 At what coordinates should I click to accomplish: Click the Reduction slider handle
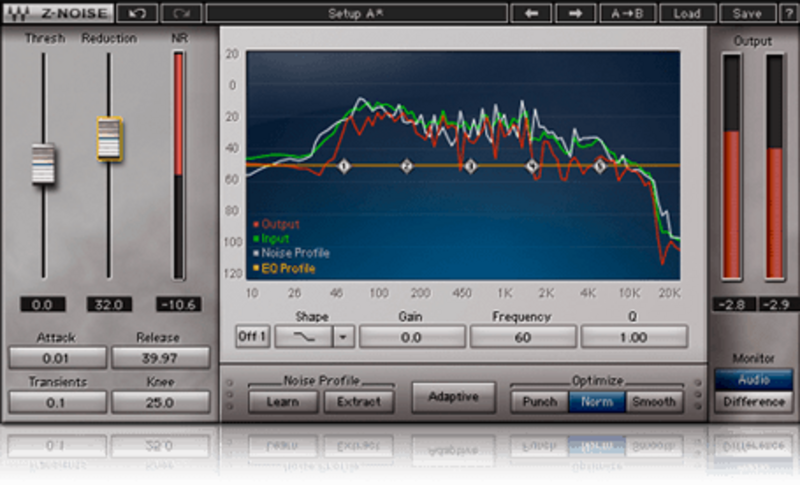[x=109, y=138]
